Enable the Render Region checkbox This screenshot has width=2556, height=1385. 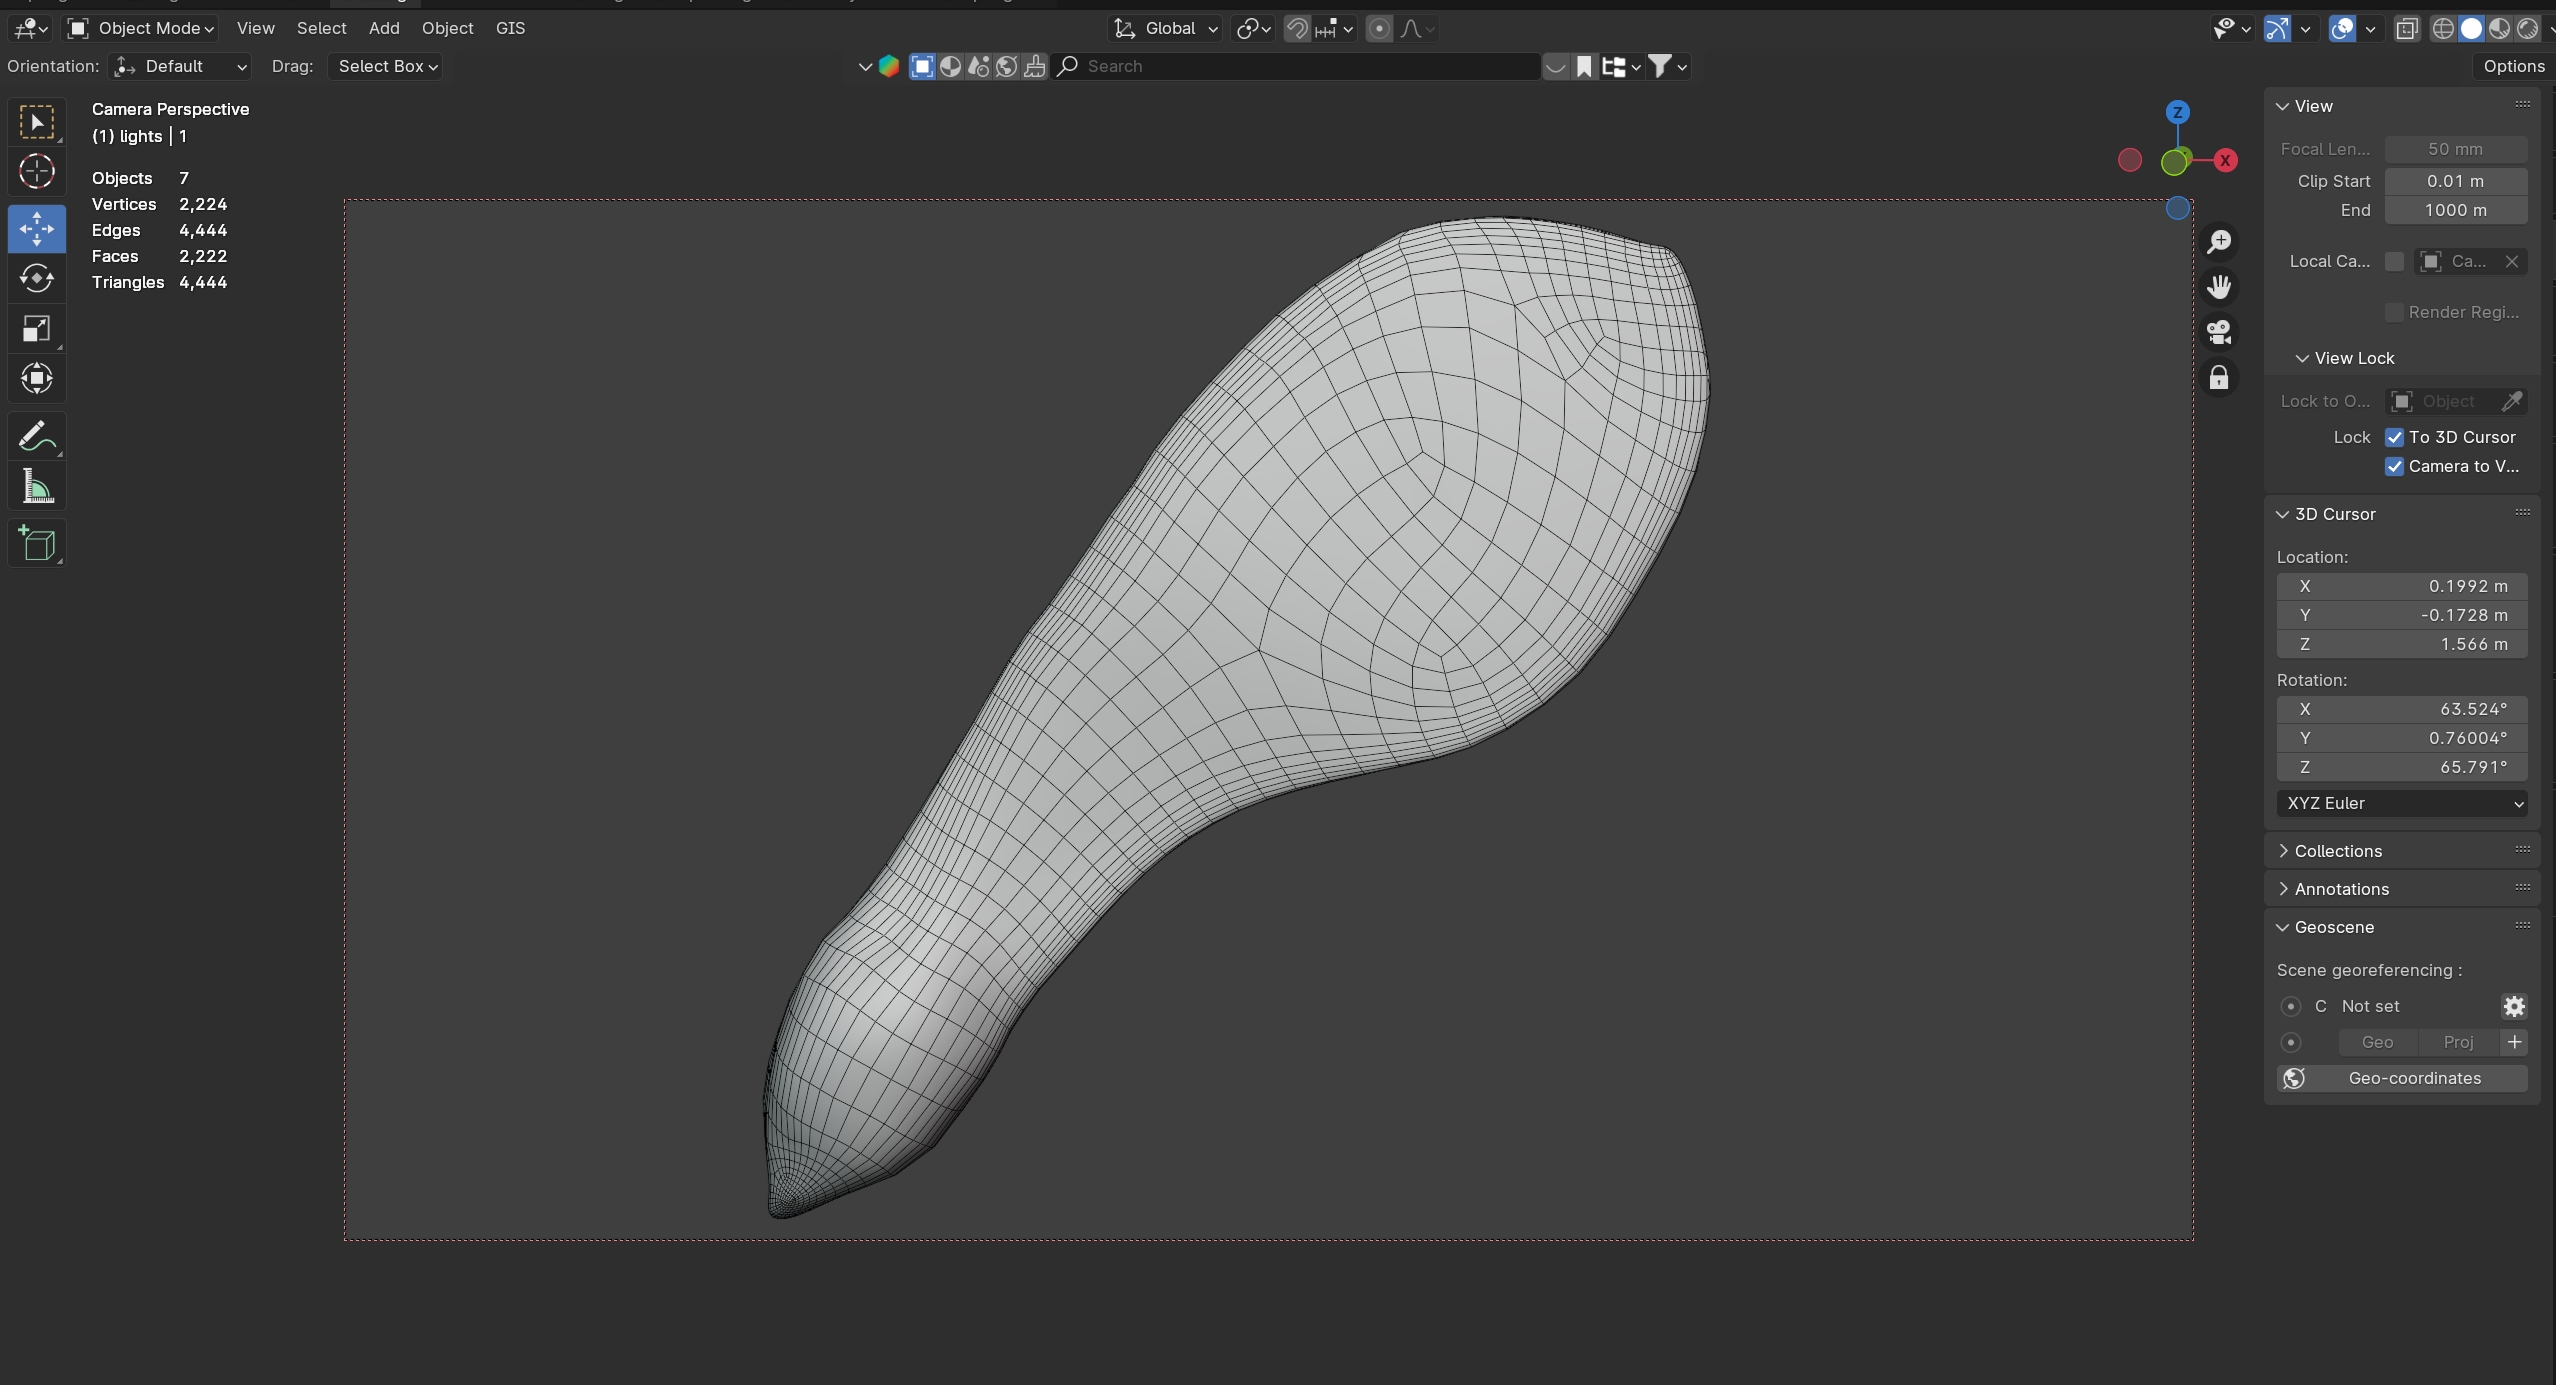tap(2394, 312)
